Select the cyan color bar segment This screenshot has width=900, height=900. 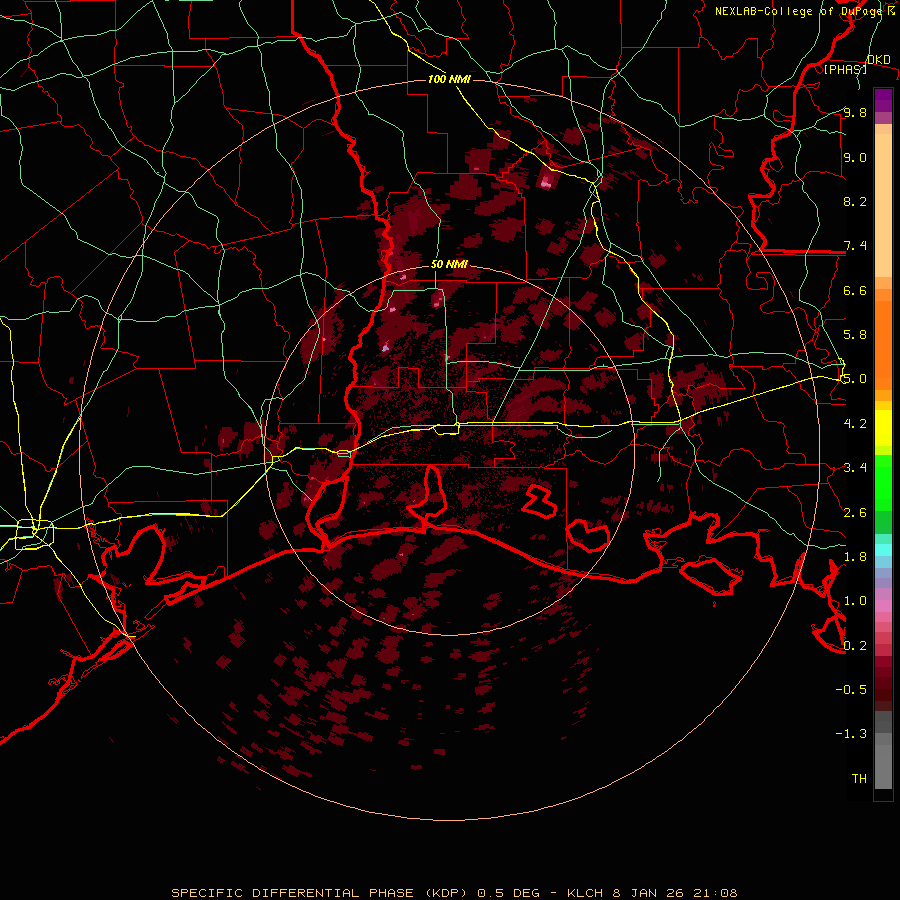(x=883, y=550)
